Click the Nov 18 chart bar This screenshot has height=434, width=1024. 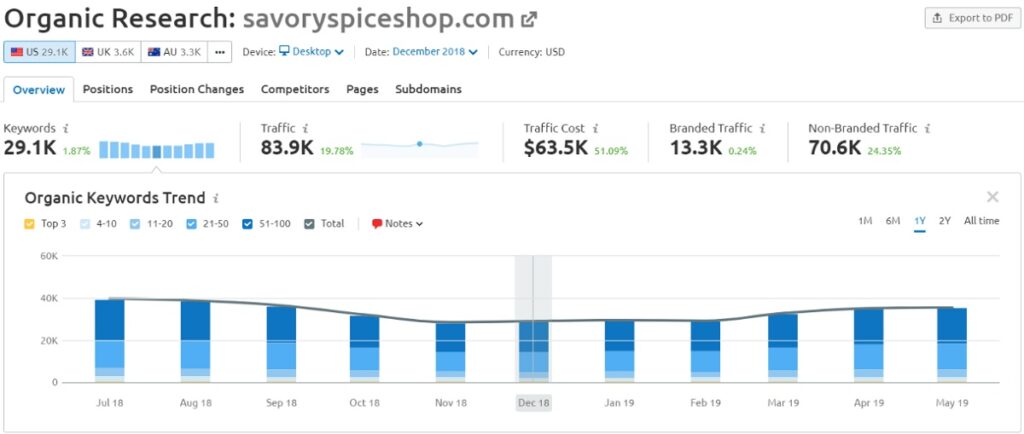point(451,352)
